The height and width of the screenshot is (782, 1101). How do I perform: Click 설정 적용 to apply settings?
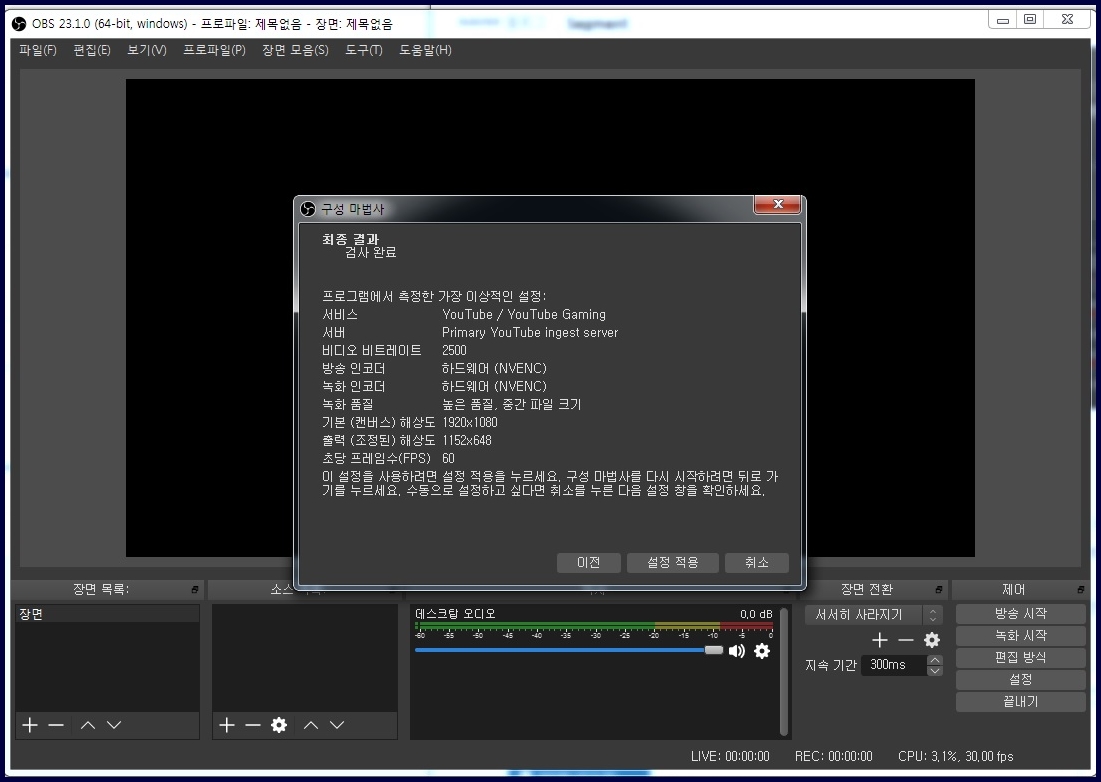tap(673, 563)
